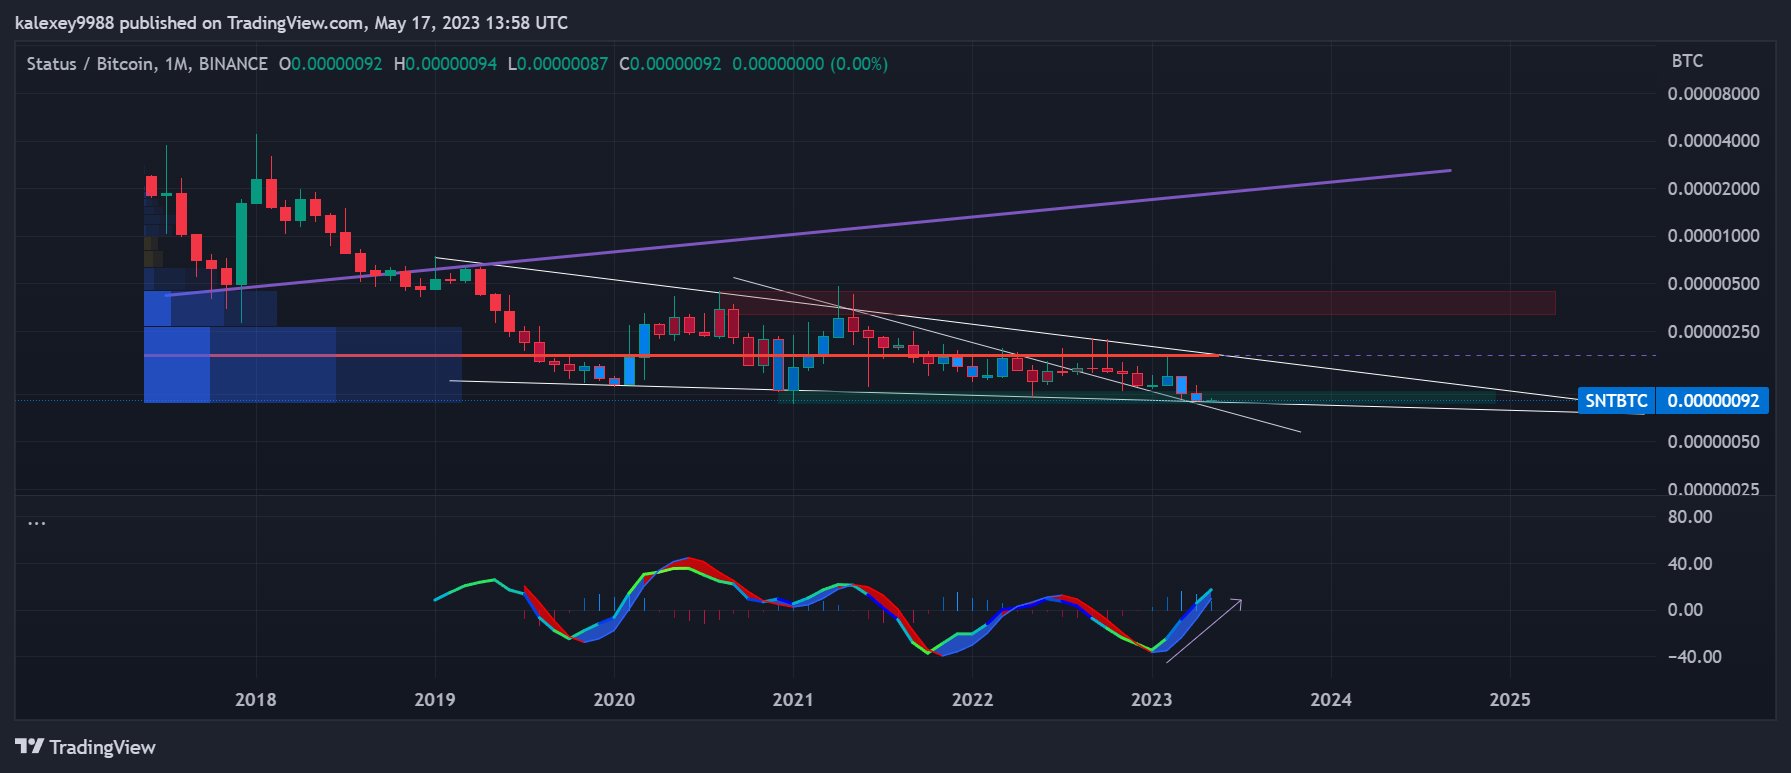The image size is (1791, 773).
Task: Click the high value H0.00000094
Action: pyautogui.click(x=445, y=64)
